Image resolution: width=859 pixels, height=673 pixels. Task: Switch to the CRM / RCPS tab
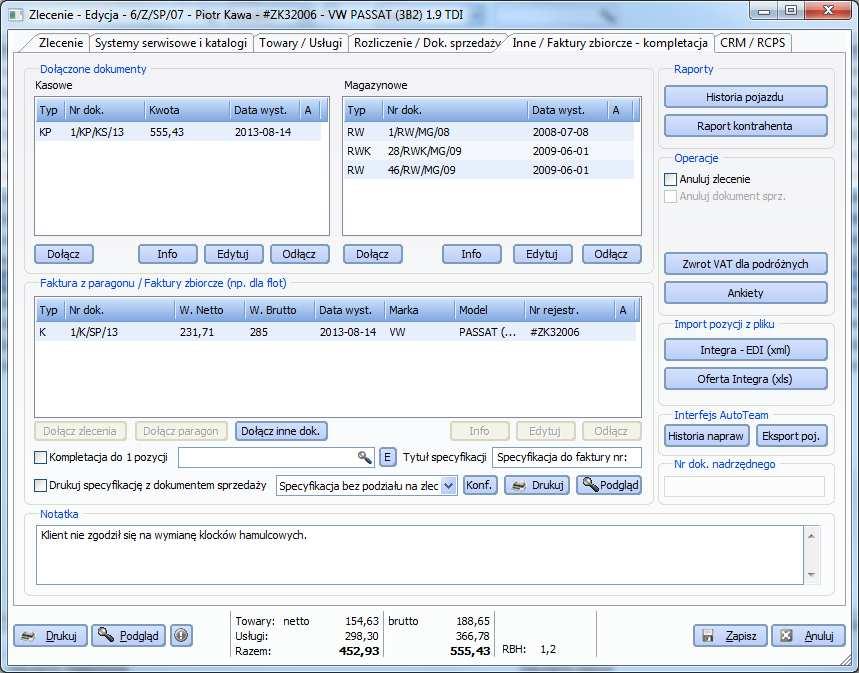753,43
